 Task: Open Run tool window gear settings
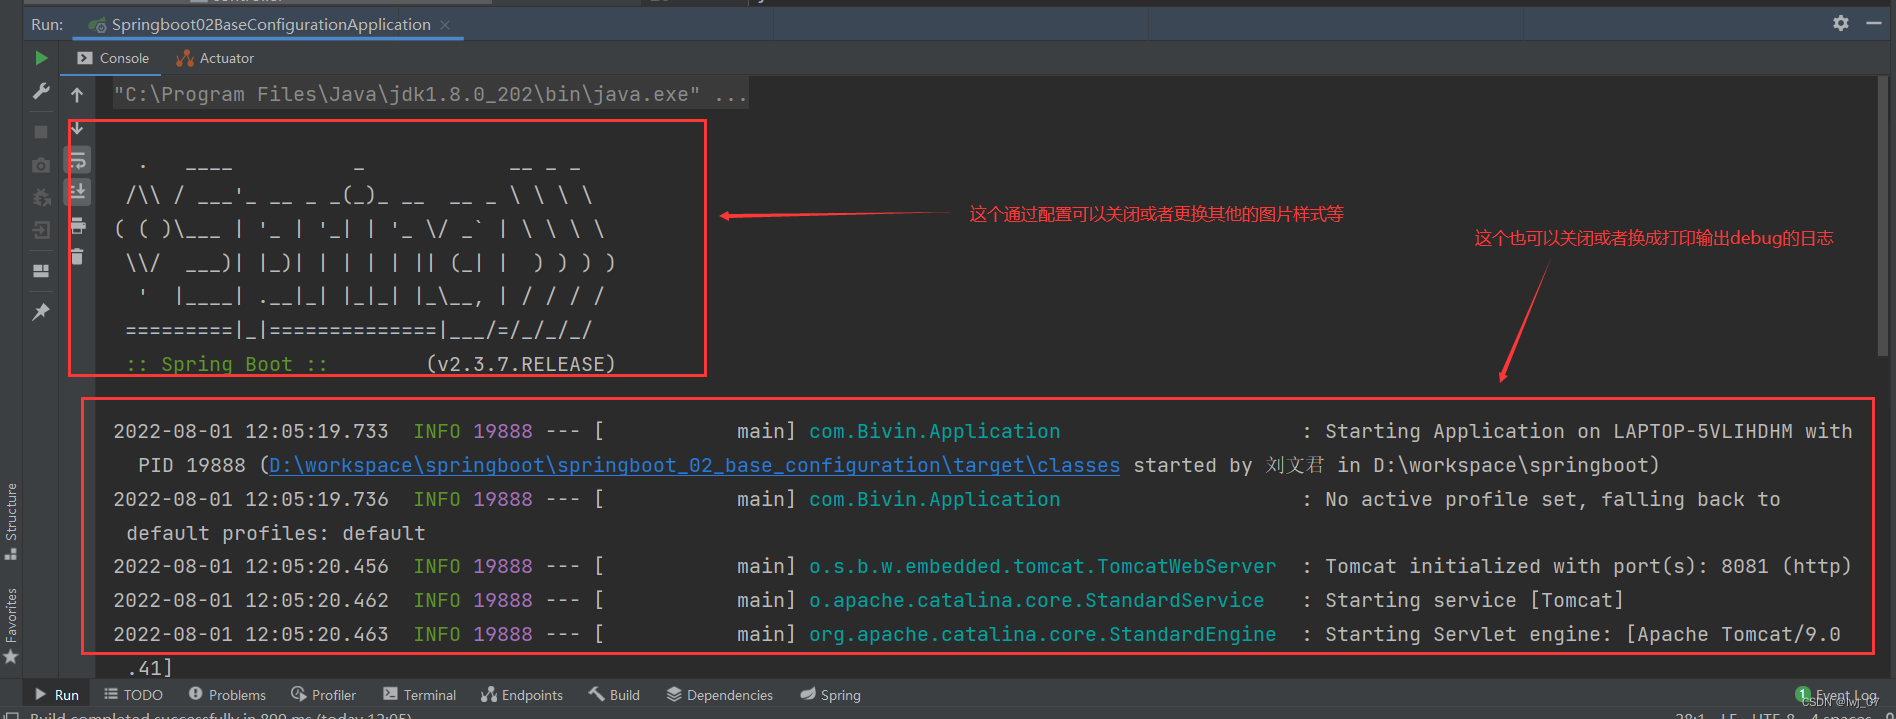[1841, 23]
